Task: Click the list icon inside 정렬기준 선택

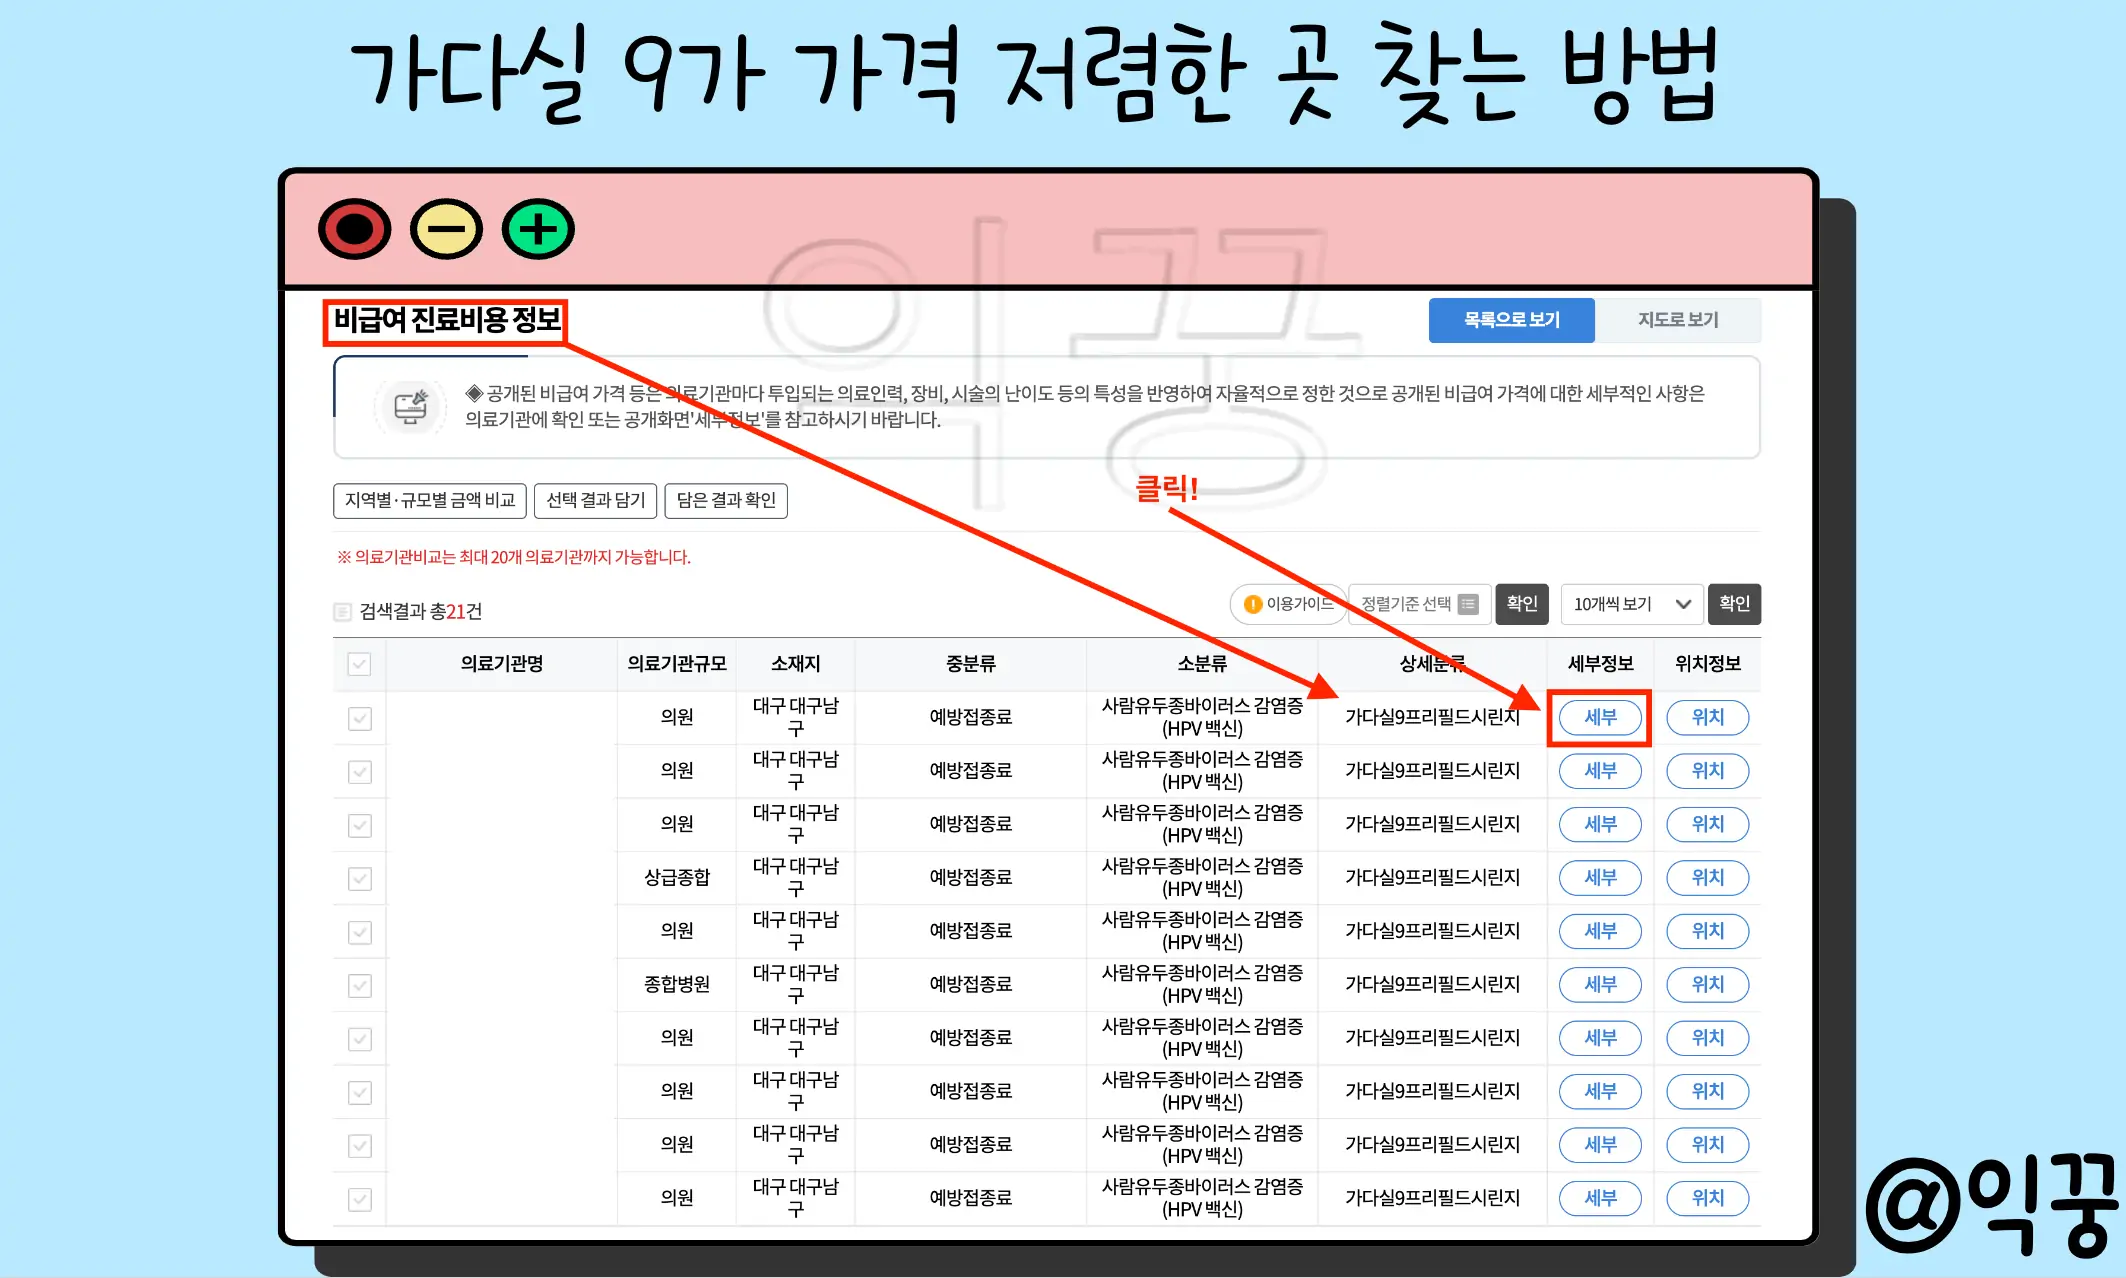Action: [x=1468, y=604]
